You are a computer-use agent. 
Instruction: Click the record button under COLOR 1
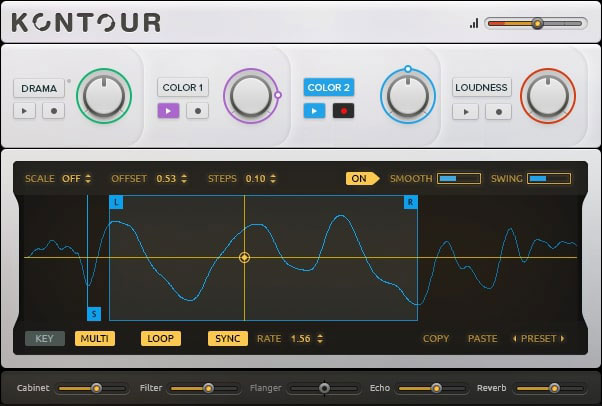pyautogui.click(x=197, y=111)
